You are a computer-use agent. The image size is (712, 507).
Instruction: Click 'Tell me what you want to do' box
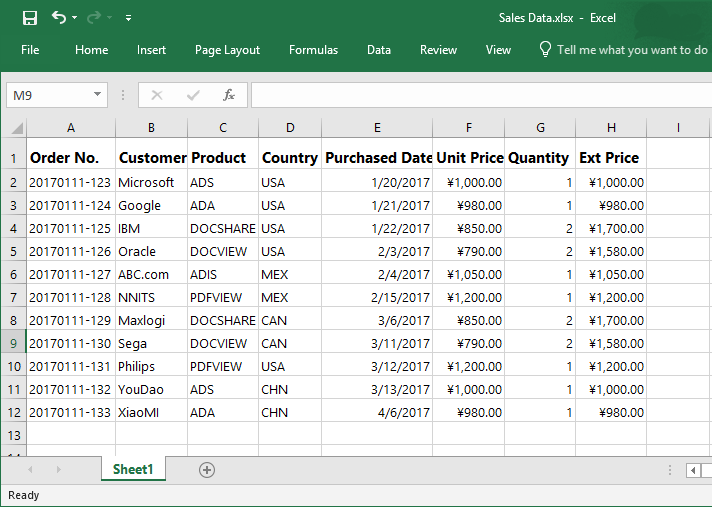(x=632, y=49)
